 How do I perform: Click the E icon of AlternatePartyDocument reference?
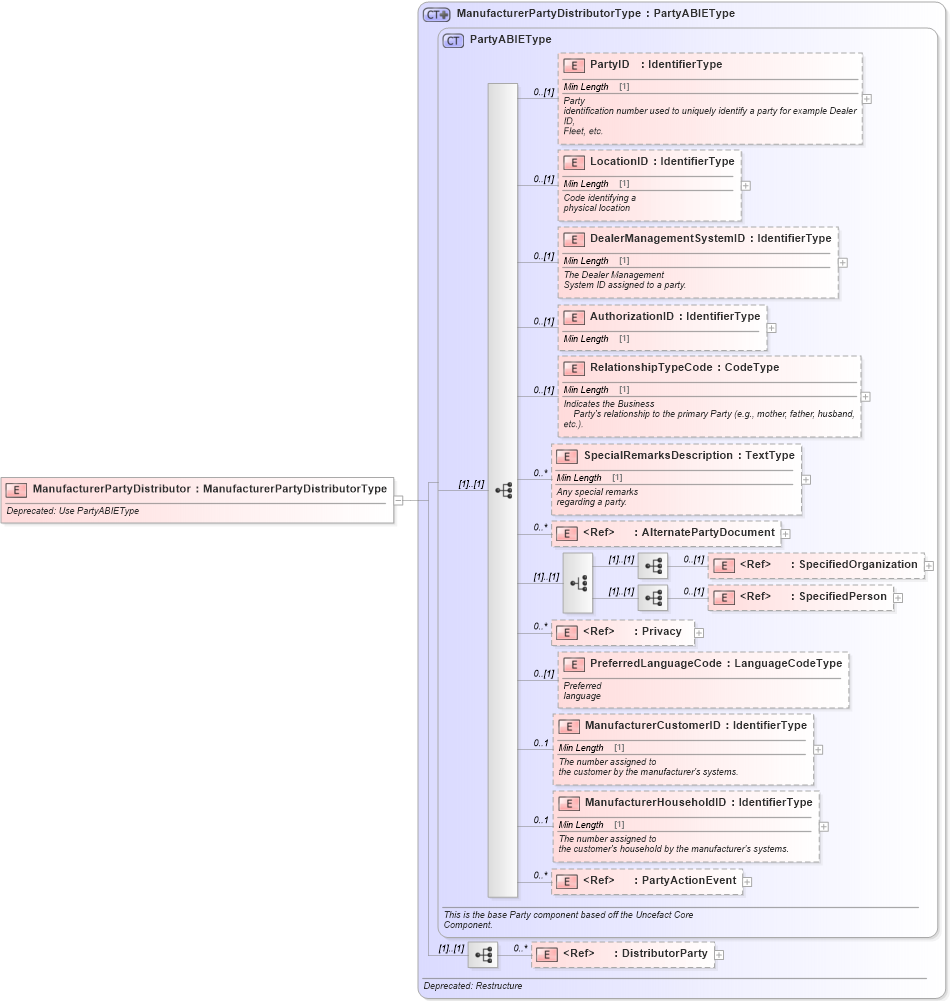pos(565,533)
